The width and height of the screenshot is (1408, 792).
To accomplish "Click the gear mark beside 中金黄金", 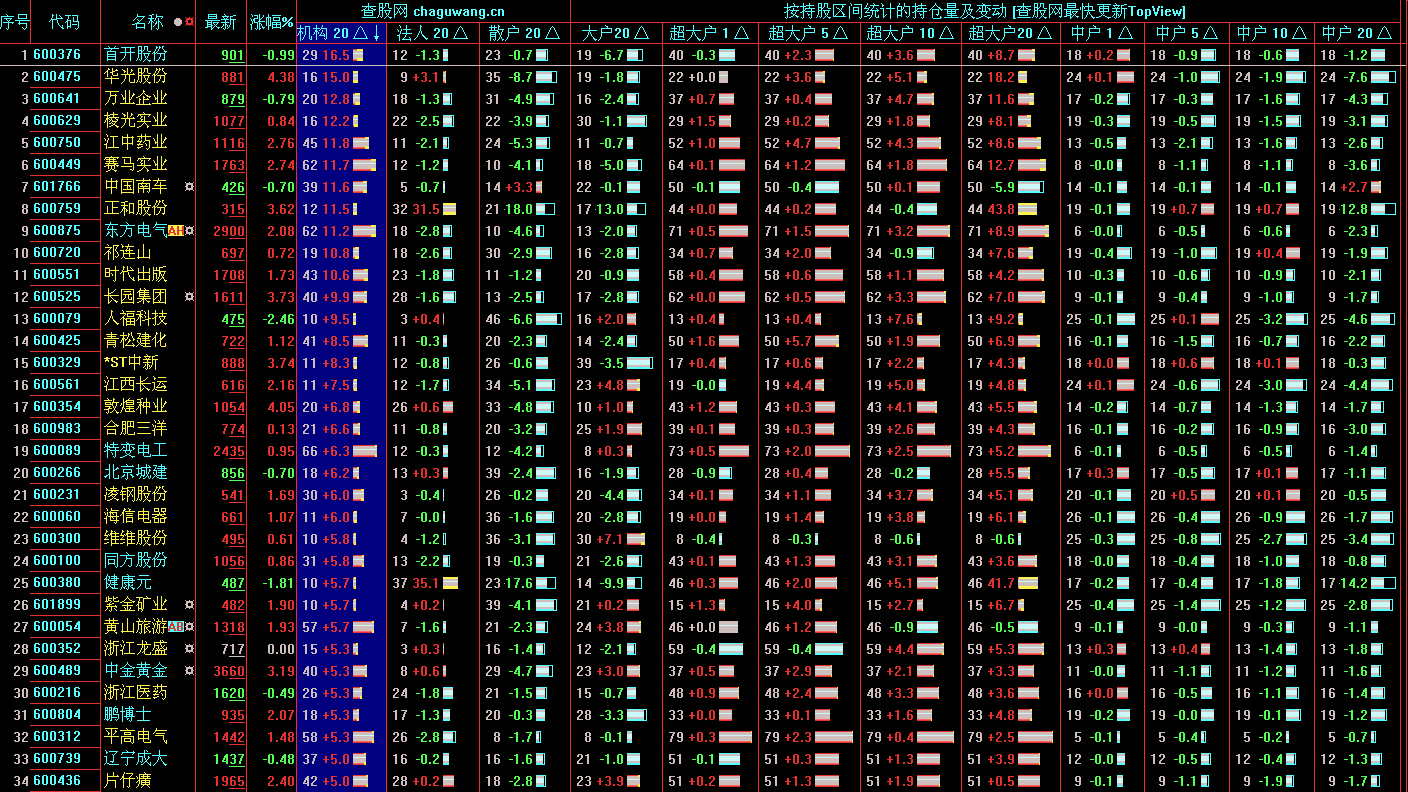I will coord(189,671).
